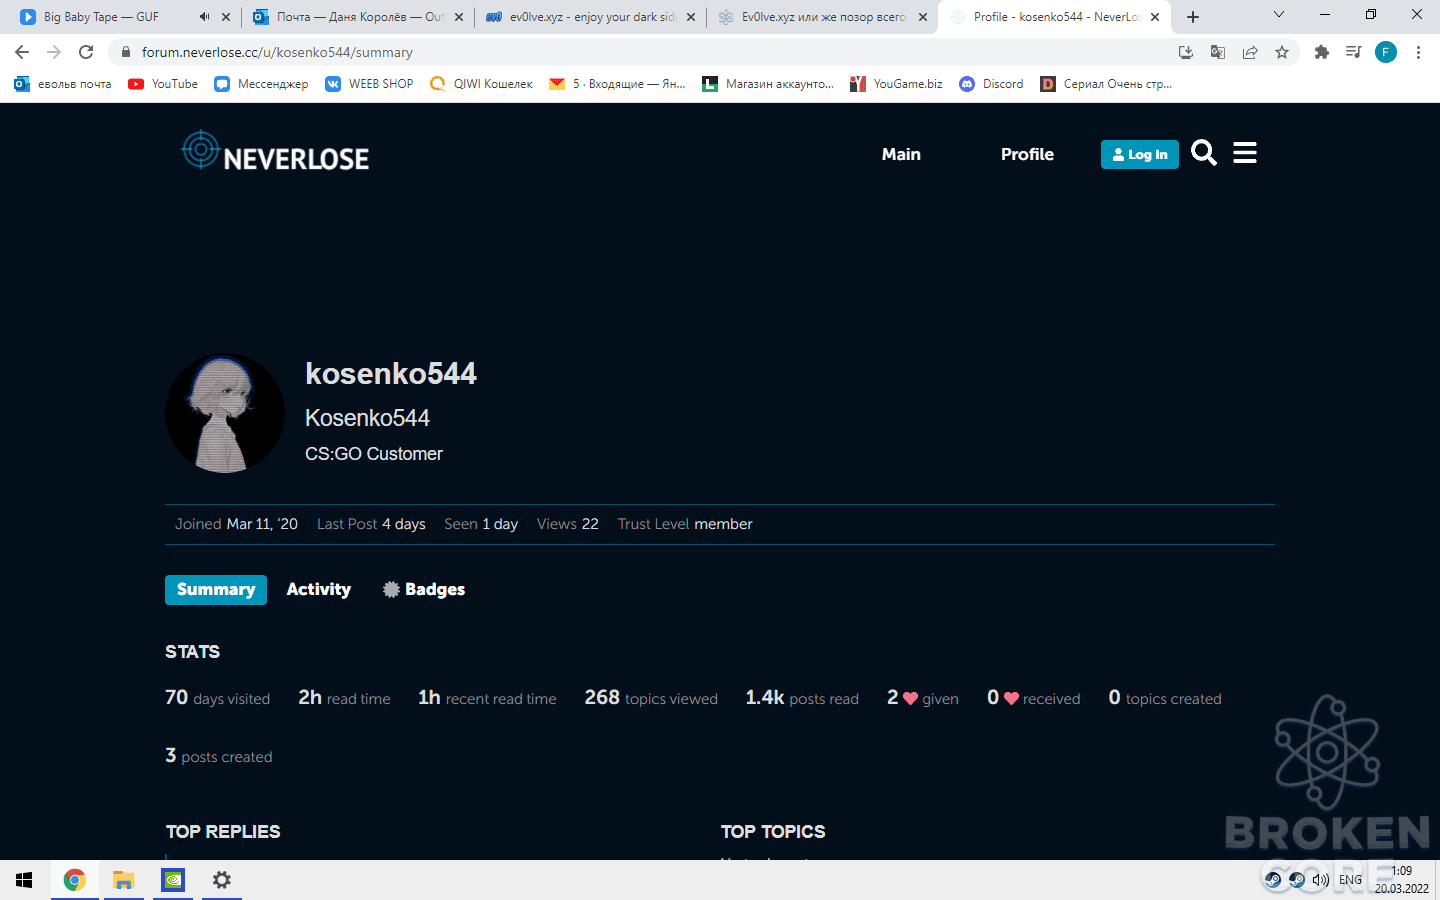This screenshot has width=1440, height=900.
Task: Open the Windows Start menu
Action: [x=24, y=880]
